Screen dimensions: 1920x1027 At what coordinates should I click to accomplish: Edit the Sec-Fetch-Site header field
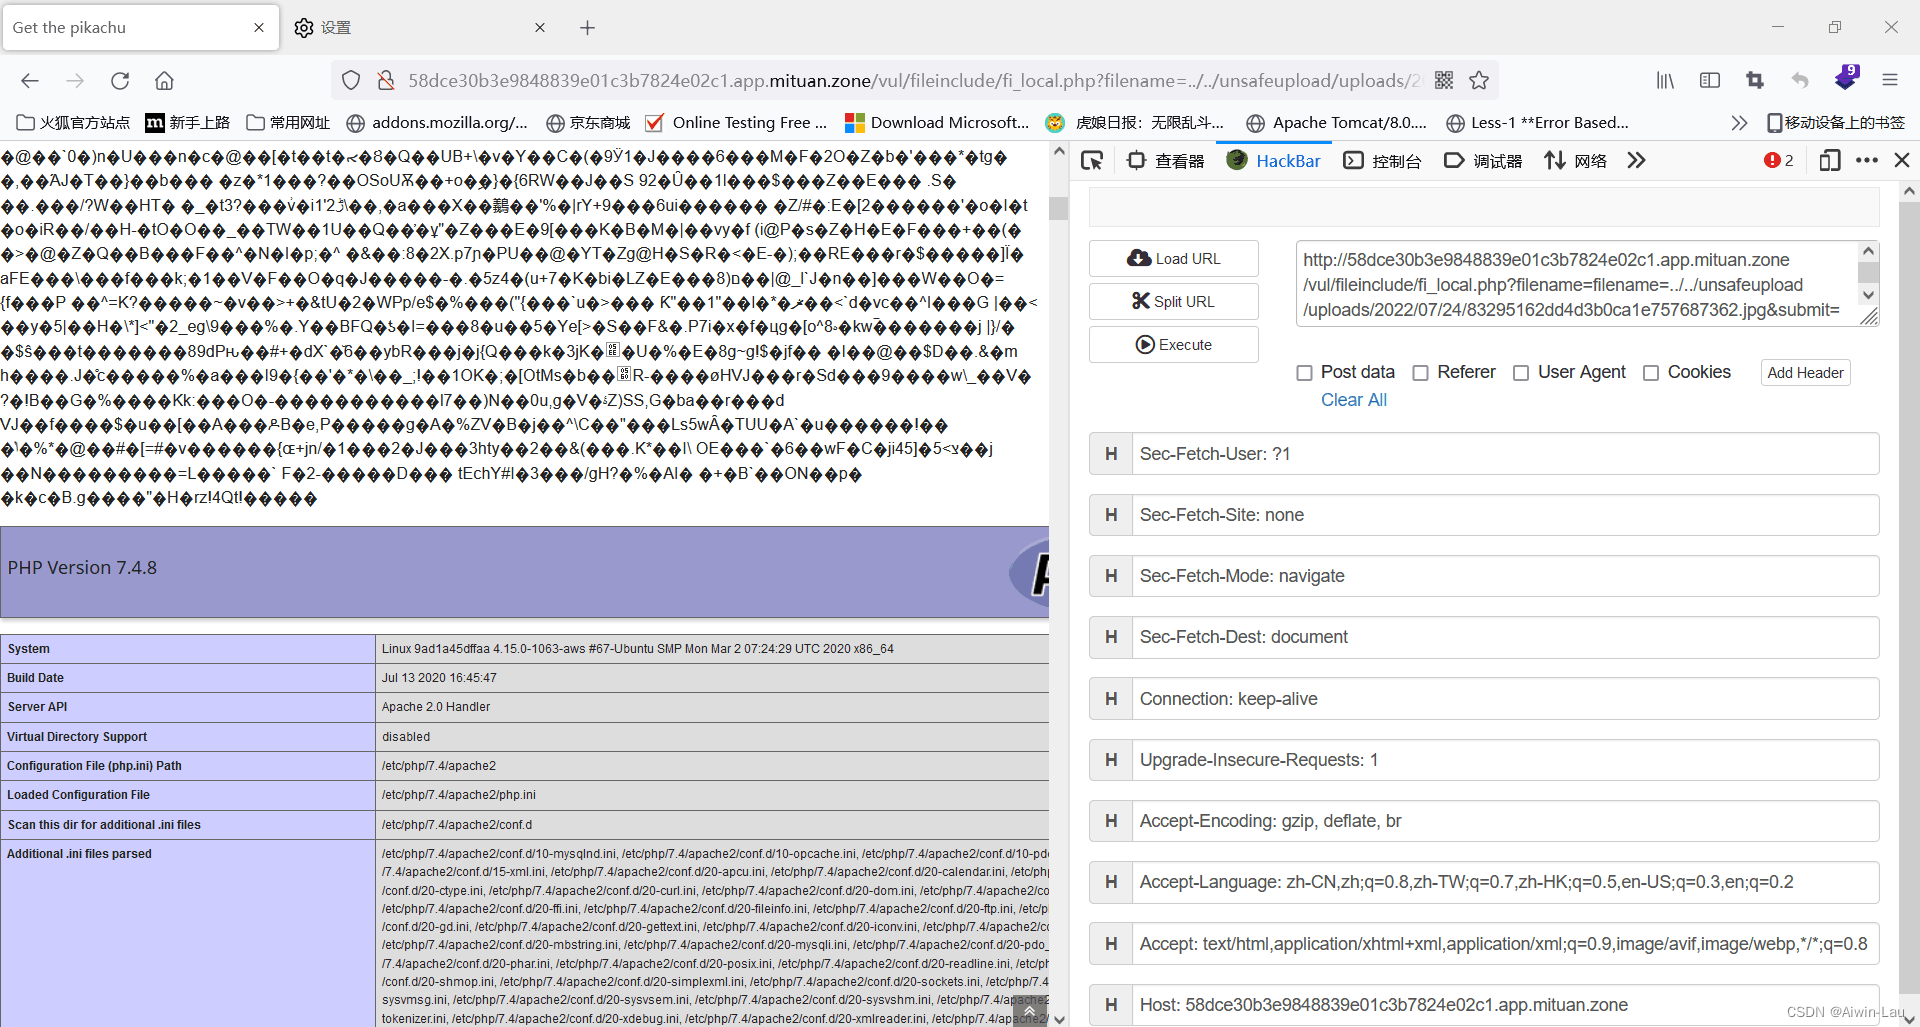1505,515
